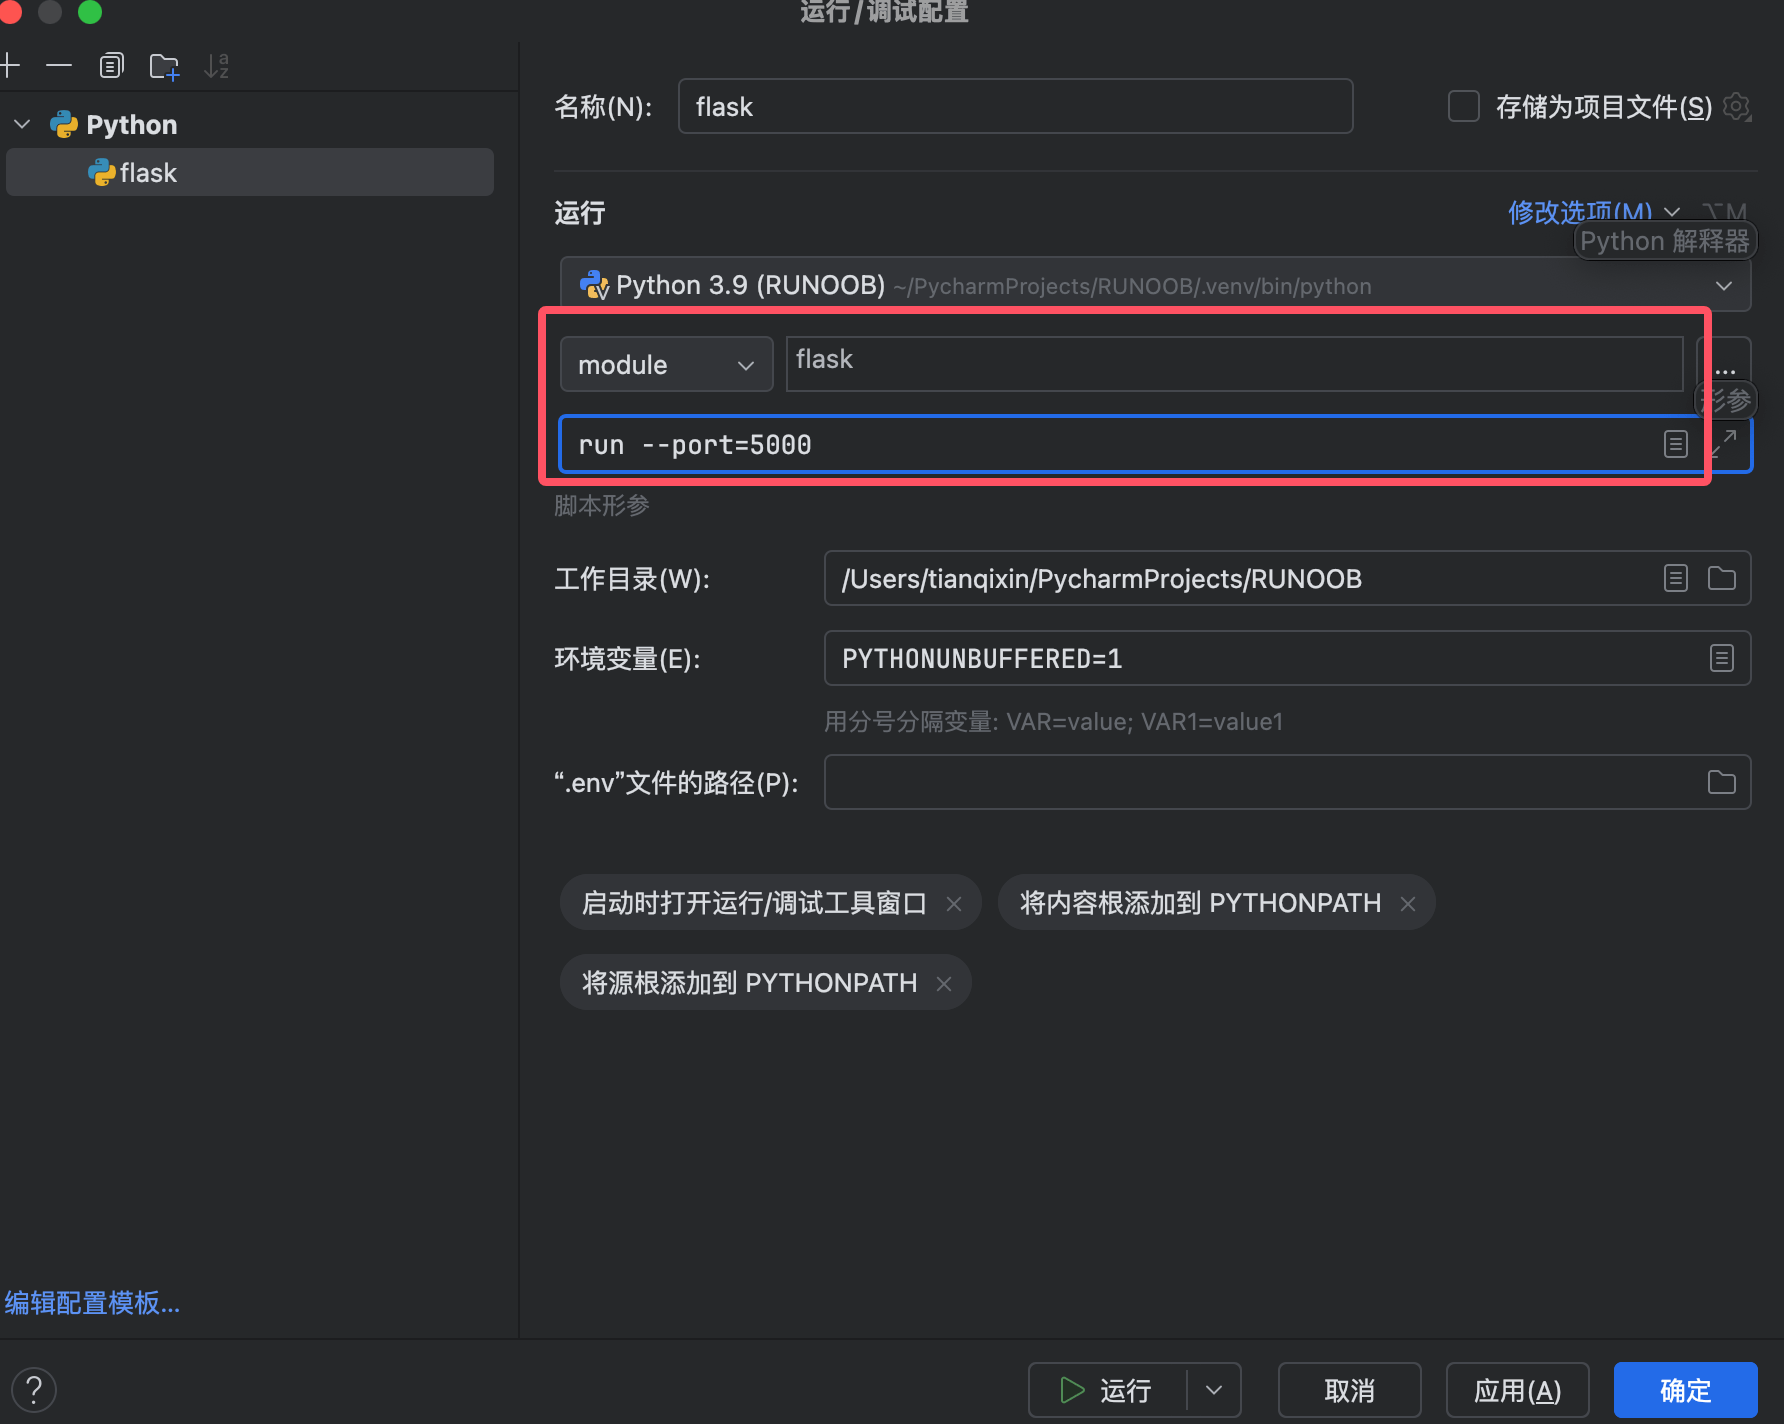The width and height of the screenshot is (1784, 1424).
Task: Click the help question mark icon
Action: [x=34, y=1389]
